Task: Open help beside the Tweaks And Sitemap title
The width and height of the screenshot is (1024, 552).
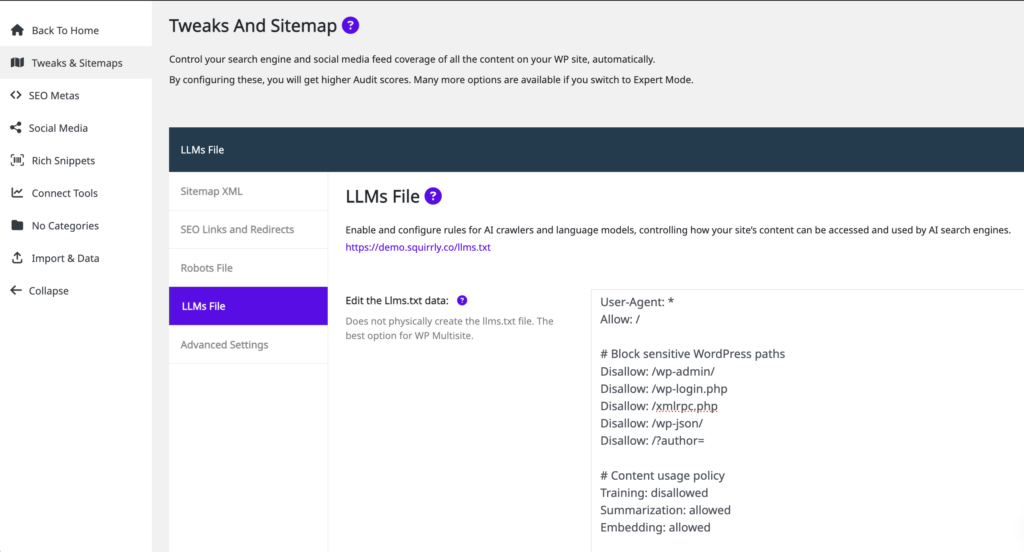Action: click(x=350, y=26)
